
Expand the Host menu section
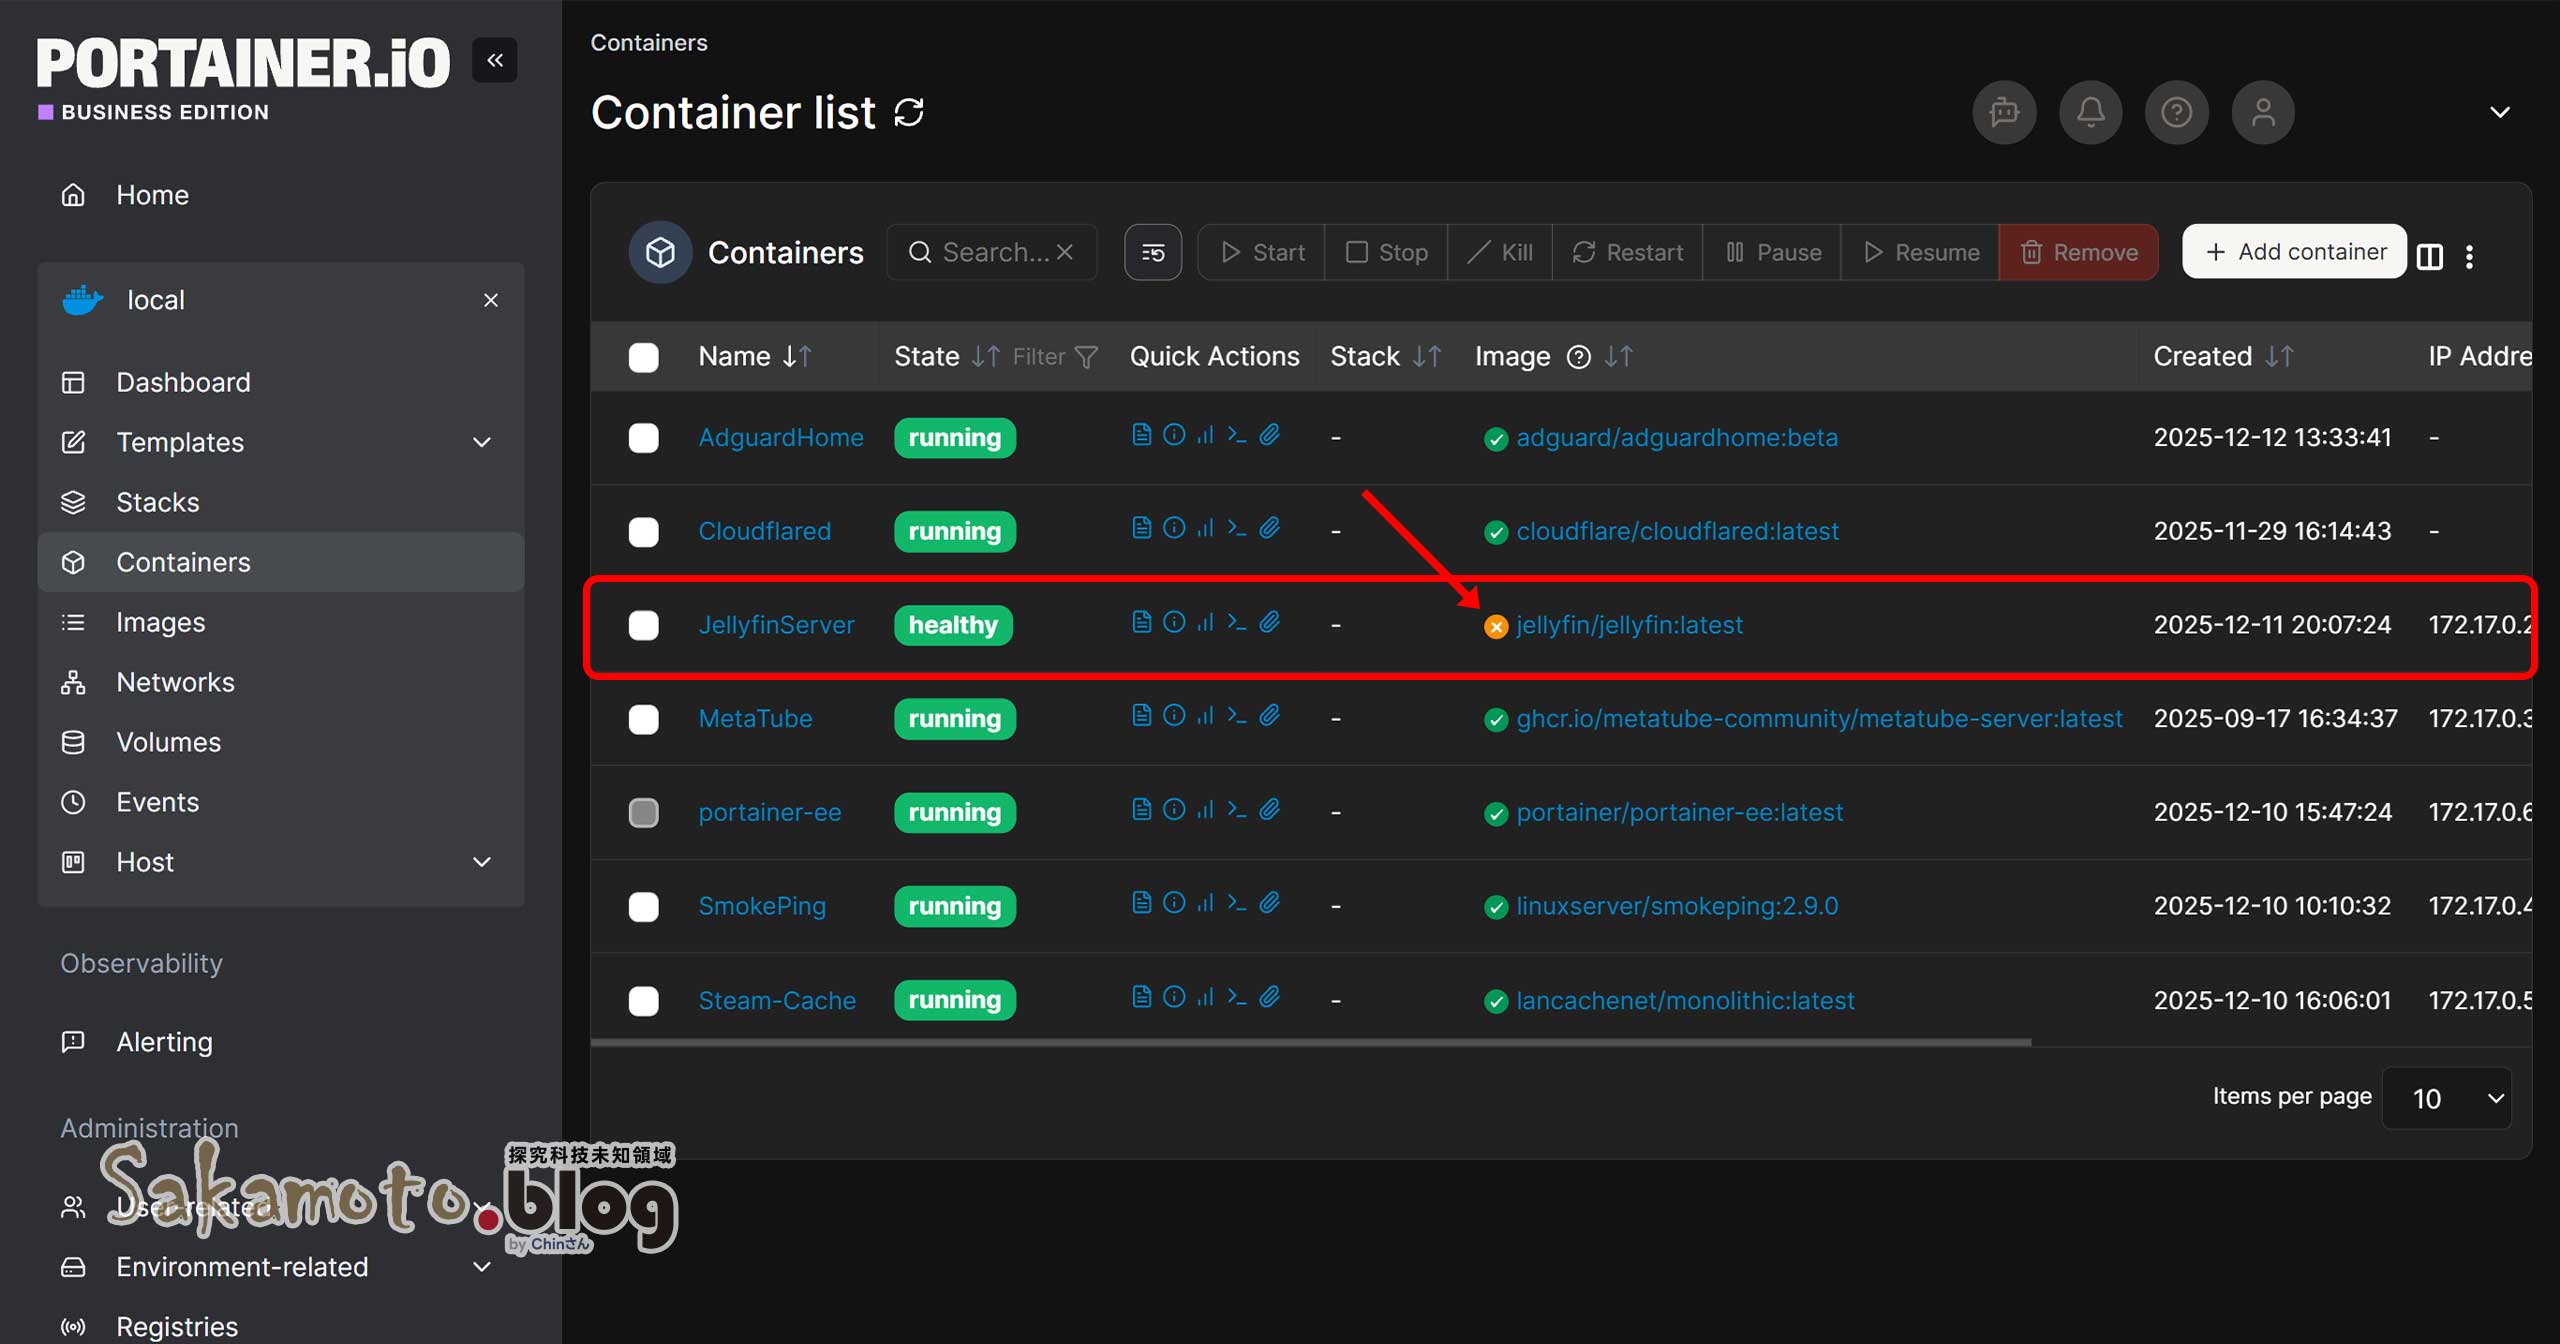tap(482, 862)
